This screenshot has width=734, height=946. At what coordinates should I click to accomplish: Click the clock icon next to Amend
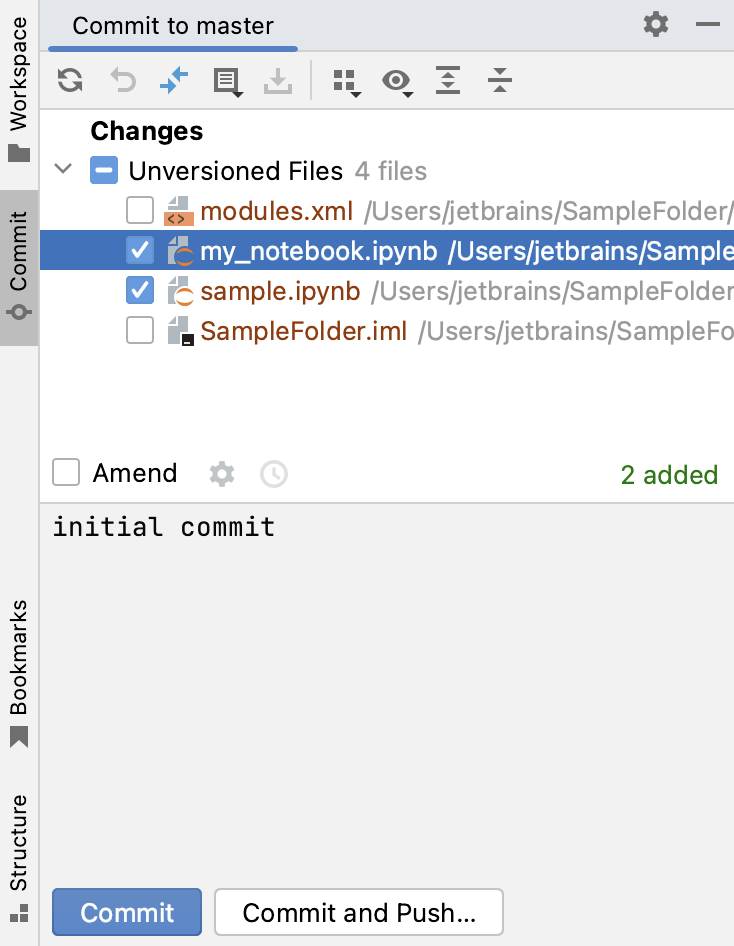click(274, 474)
